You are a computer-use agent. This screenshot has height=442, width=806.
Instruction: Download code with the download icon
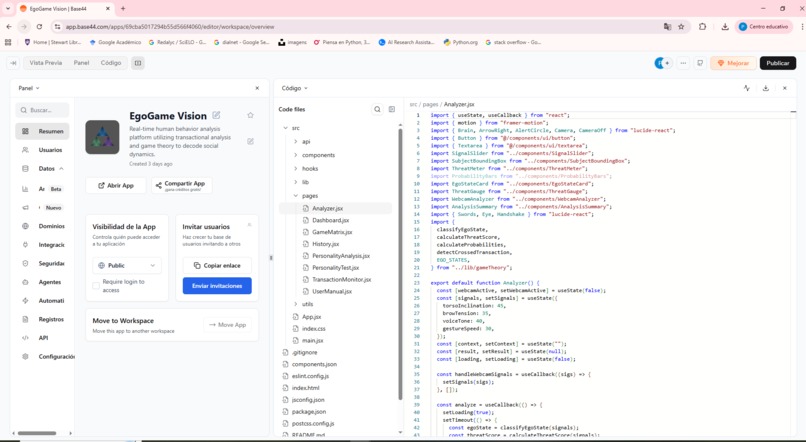(765, 88)
